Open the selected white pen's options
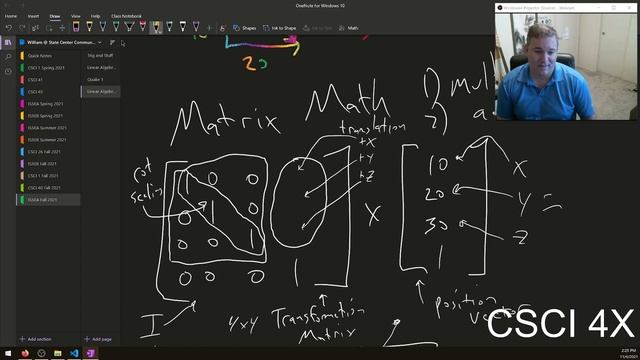Viewport: 640px width, 360px height. click(x=156, y=27)
